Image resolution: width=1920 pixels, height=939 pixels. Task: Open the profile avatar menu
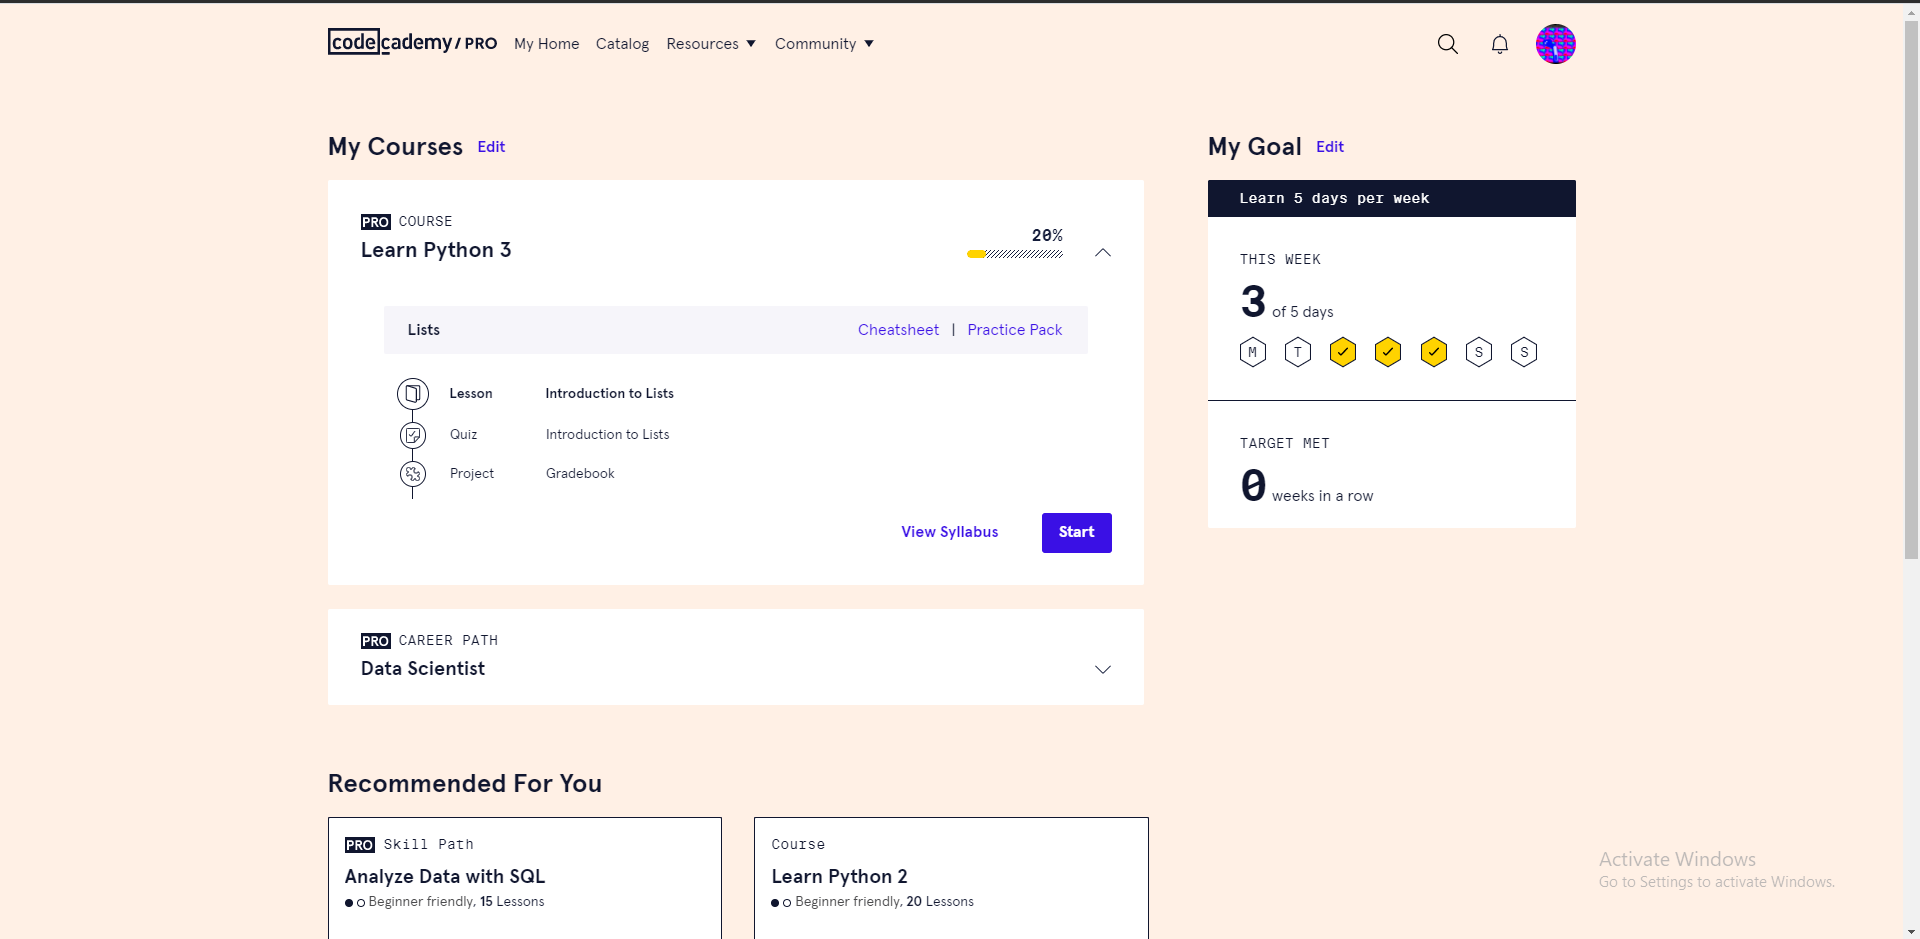click(x=1555, y=44)
